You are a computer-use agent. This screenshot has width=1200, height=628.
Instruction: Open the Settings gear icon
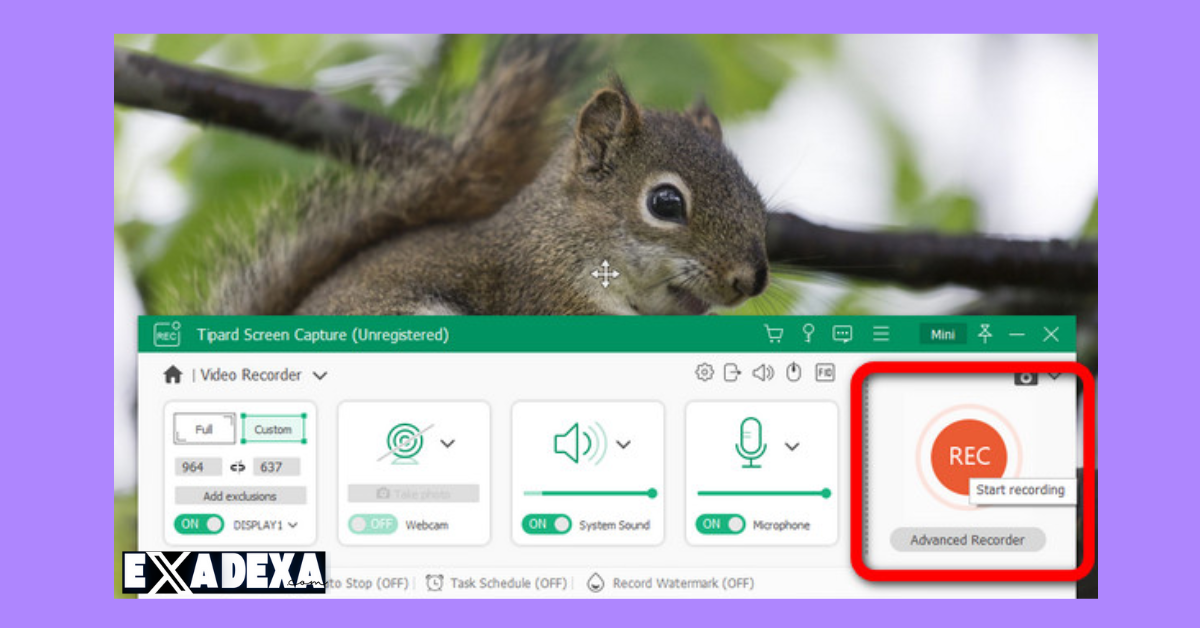click(704, 371)
